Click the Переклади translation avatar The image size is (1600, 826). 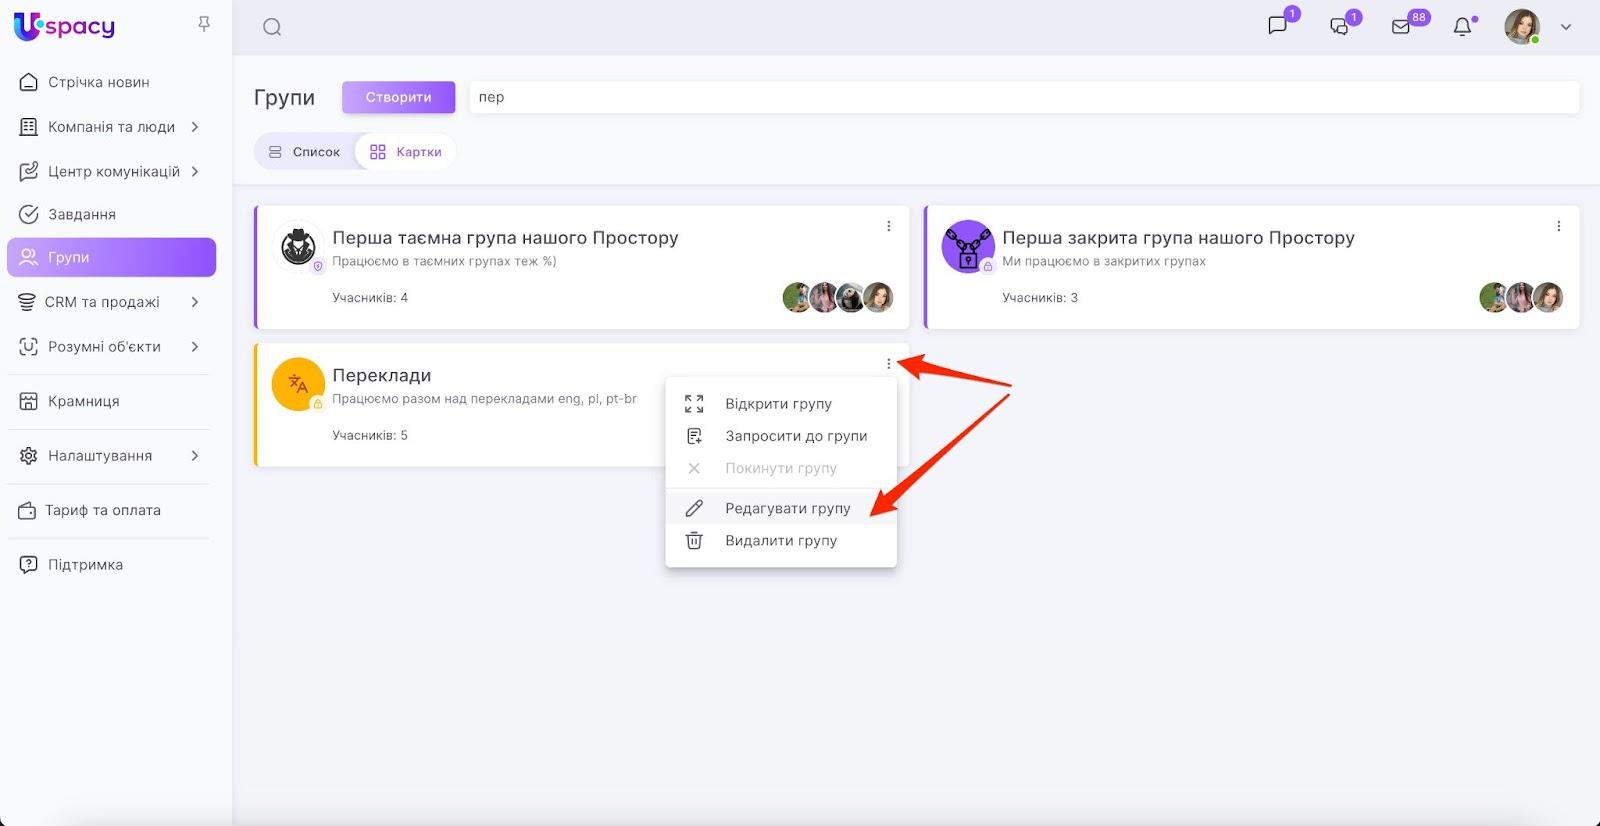click(x=298, y=384)
